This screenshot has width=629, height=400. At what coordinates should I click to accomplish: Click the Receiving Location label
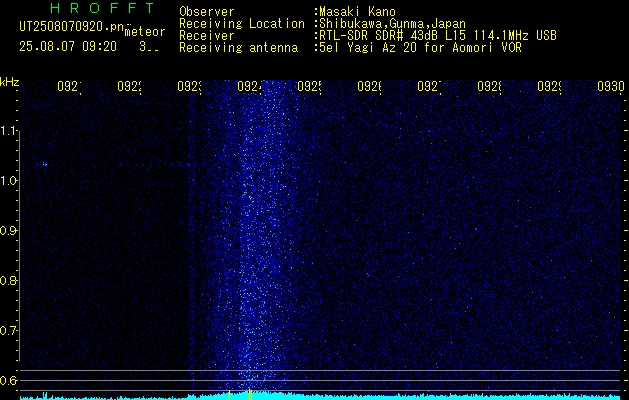point(242,24)
